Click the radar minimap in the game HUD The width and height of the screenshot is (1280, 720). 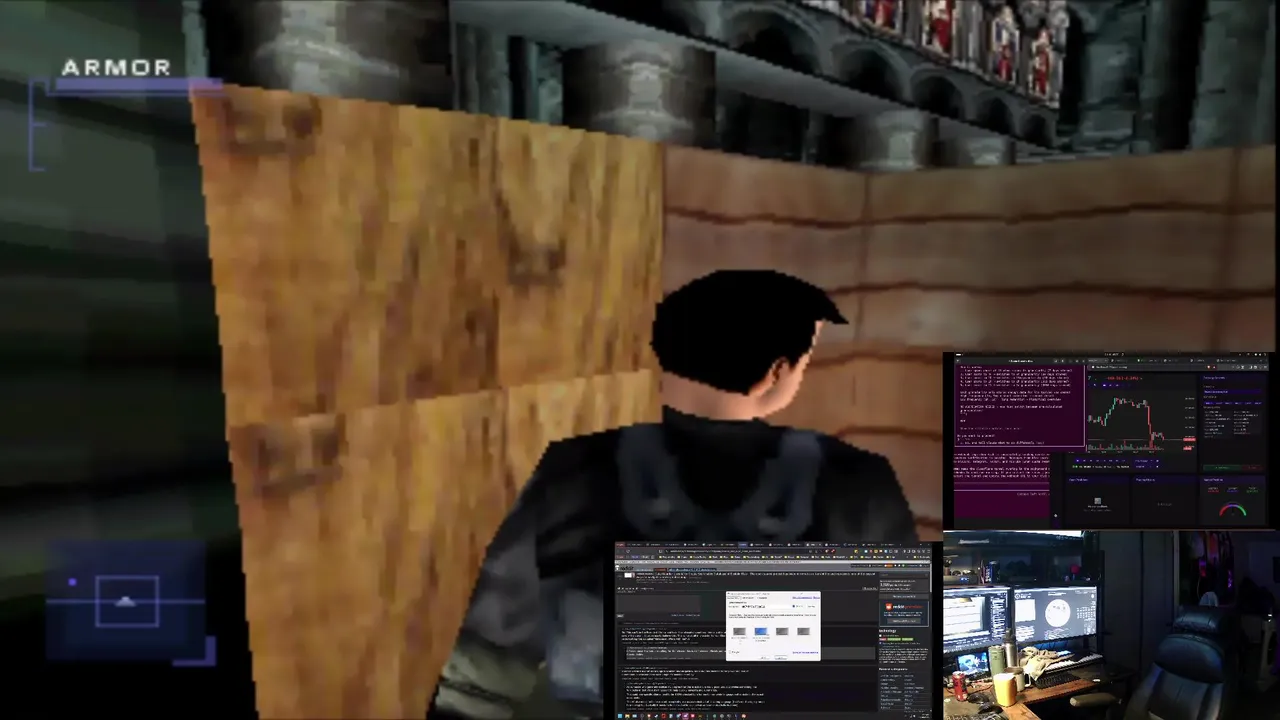coord(127,602)
